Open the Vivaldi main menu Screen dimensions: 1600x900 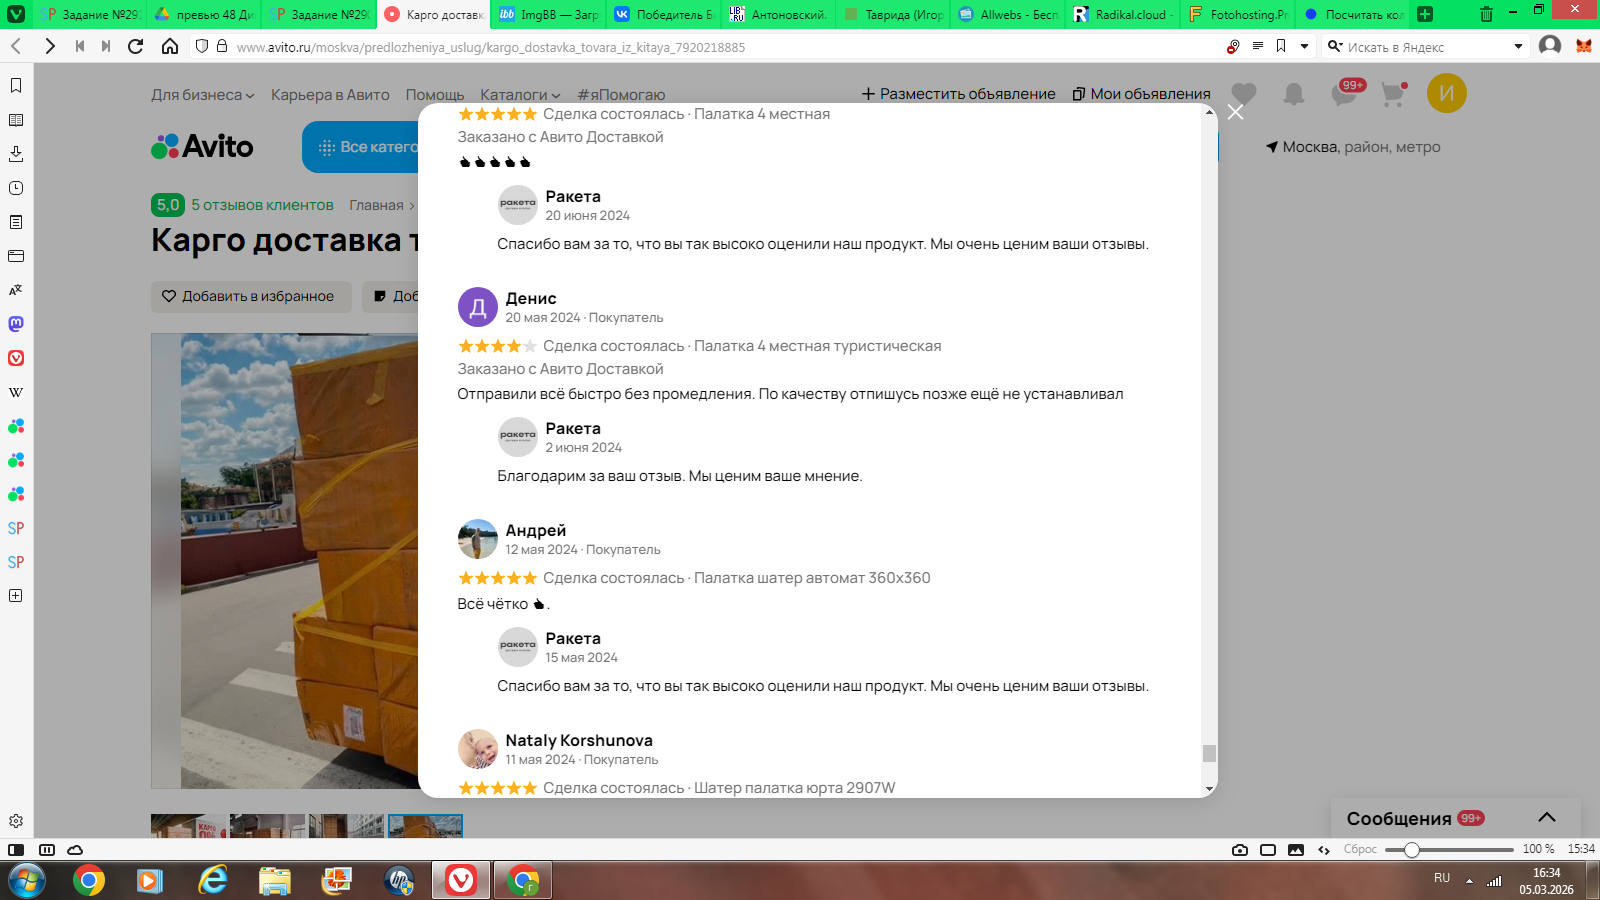pos(16,14)
